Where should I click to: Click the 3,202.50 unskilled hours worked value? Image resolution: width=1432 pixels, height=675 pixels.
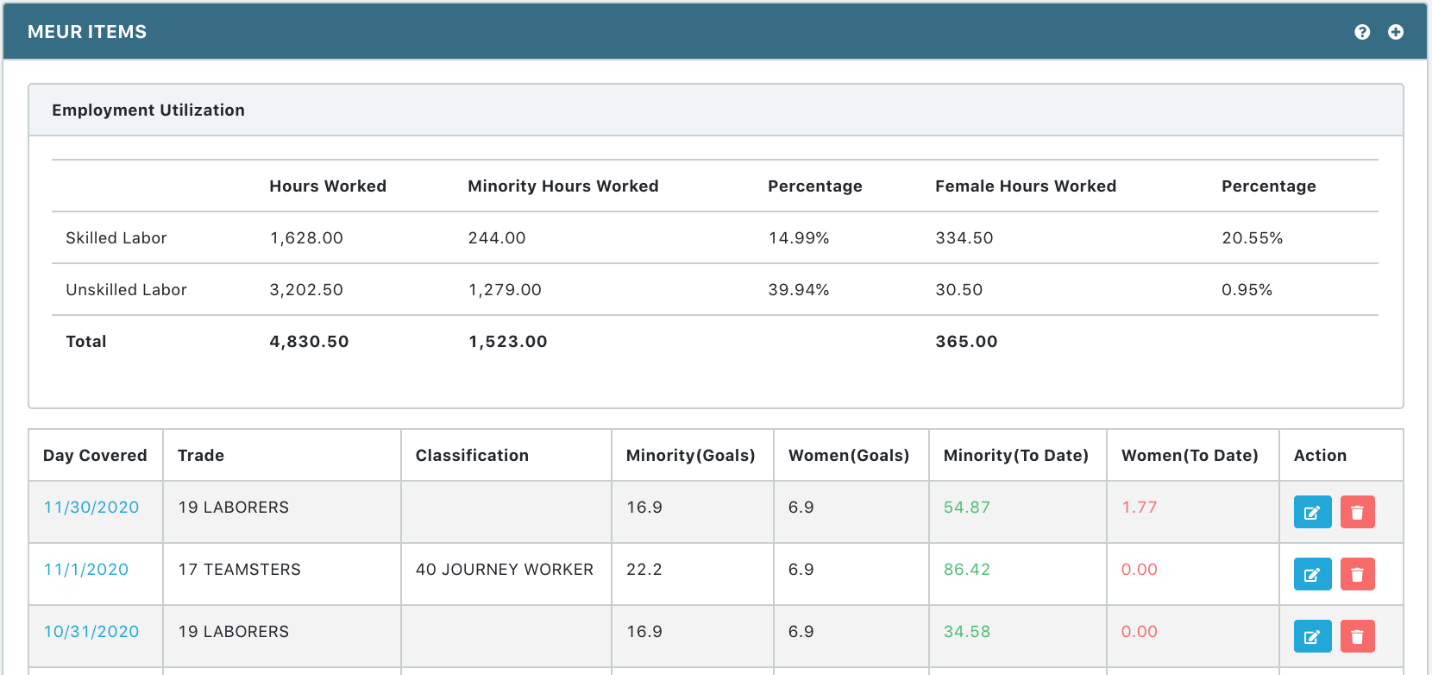coord(307,290)
